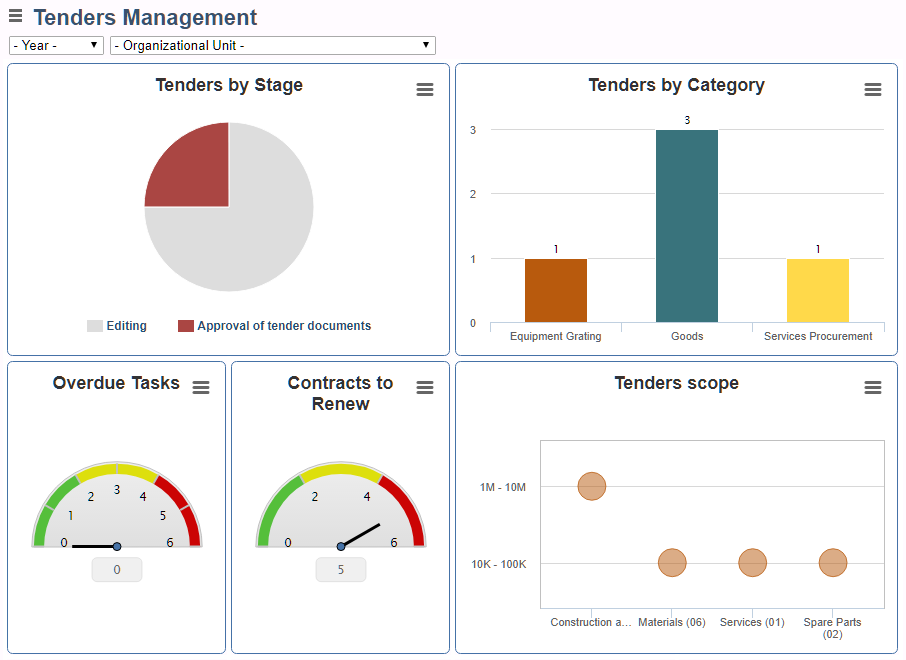Expand the Construction category label in Tenders scope
Screen dimensions: 906x660
point(591,621)
